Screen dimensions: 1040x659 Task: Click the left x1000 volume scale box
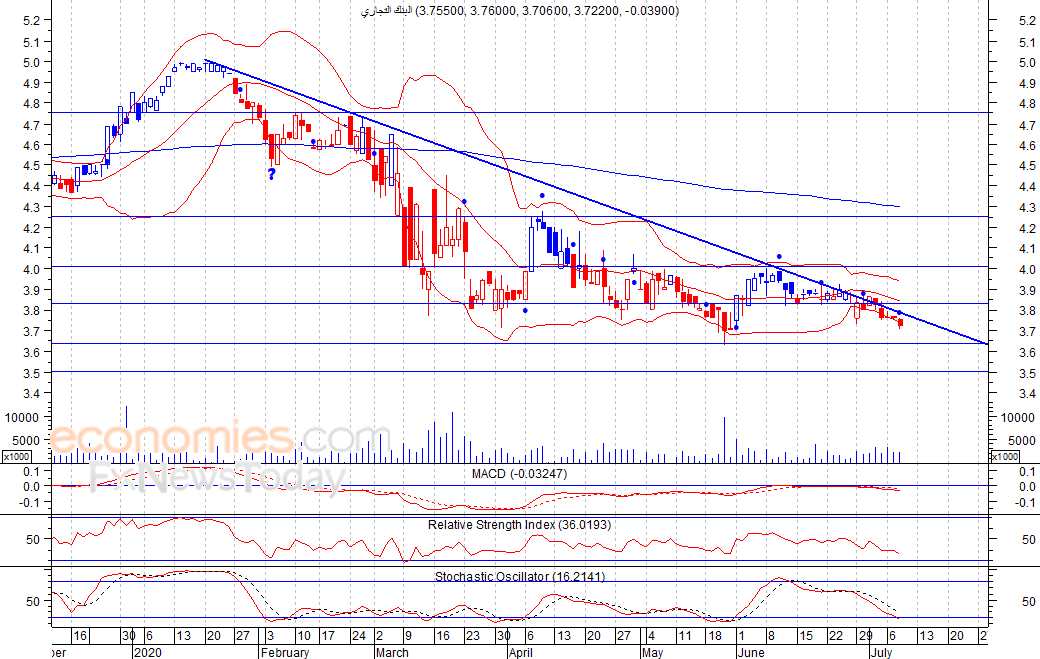tap(16, 456)
